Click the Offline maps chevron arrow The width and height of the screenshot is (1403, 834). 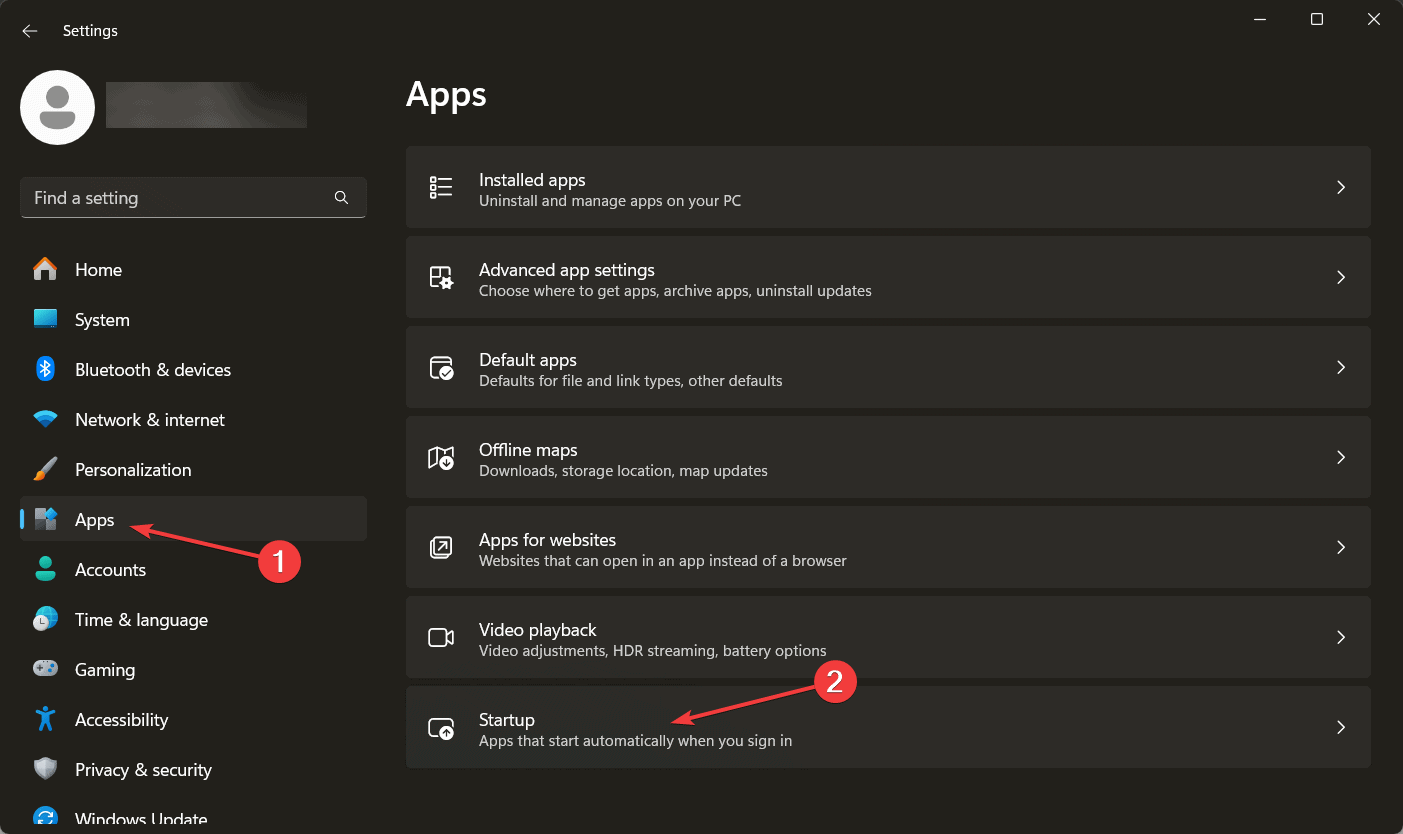pos(1341,458)
